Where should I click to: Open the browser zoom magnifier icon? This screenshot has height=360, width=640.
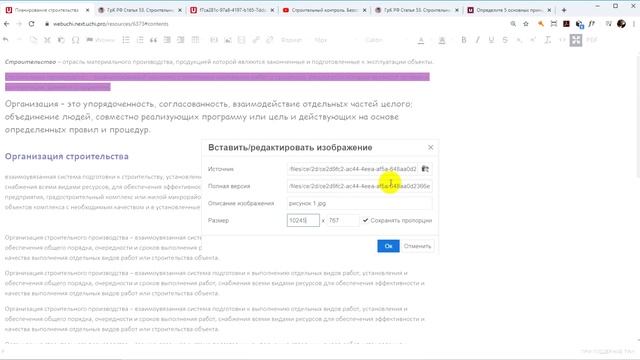click(x=513, y=24)
